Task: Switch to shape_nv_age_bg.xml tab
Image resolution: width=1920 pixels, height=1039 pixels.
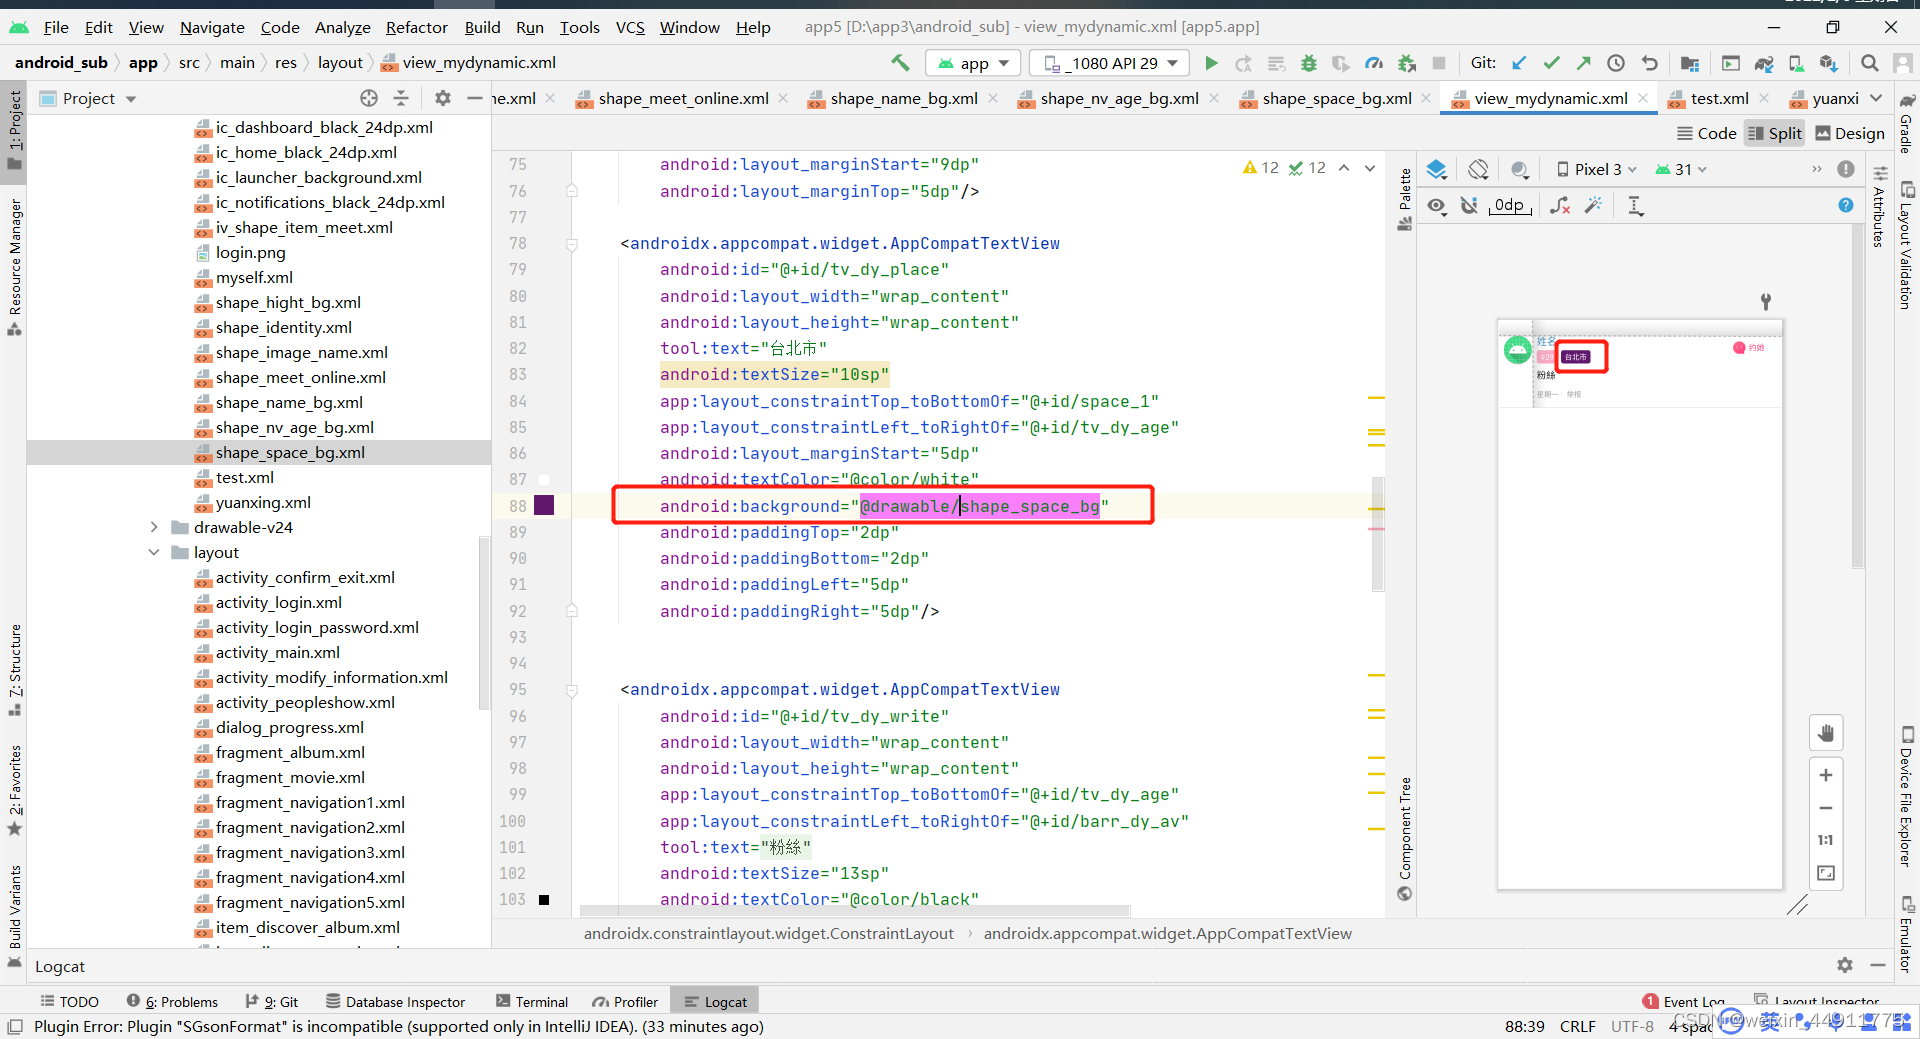Action: (1119, 98)
